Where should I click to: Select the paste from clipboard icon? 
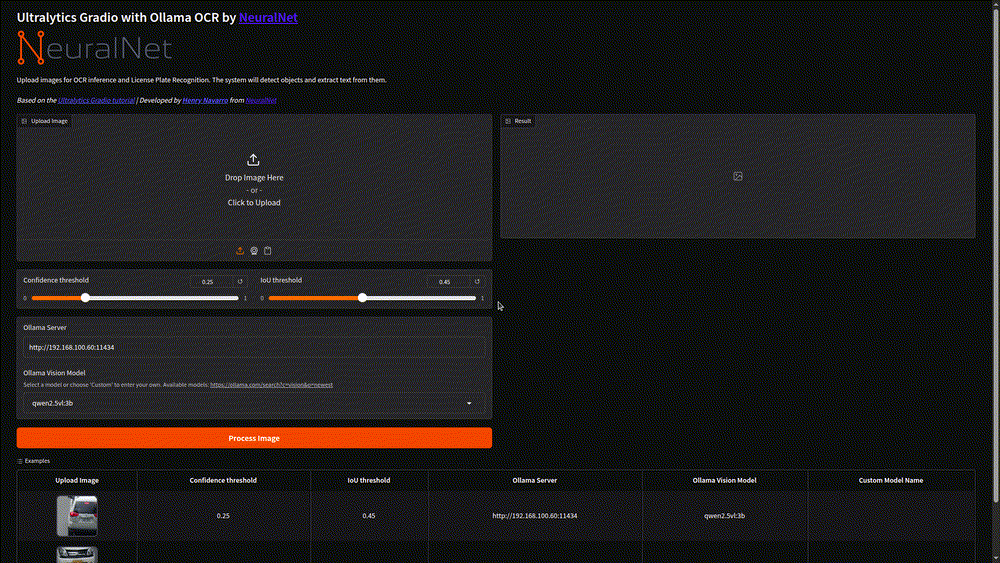(268, 251)
